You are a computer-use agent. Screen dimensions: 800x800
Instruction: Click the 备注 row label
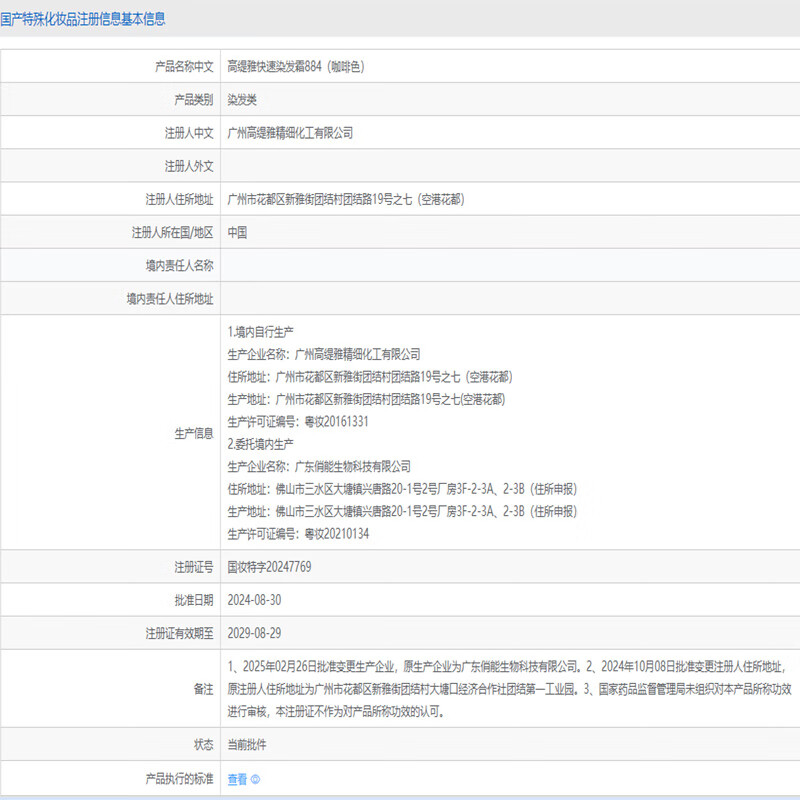(x=203, y=689)
